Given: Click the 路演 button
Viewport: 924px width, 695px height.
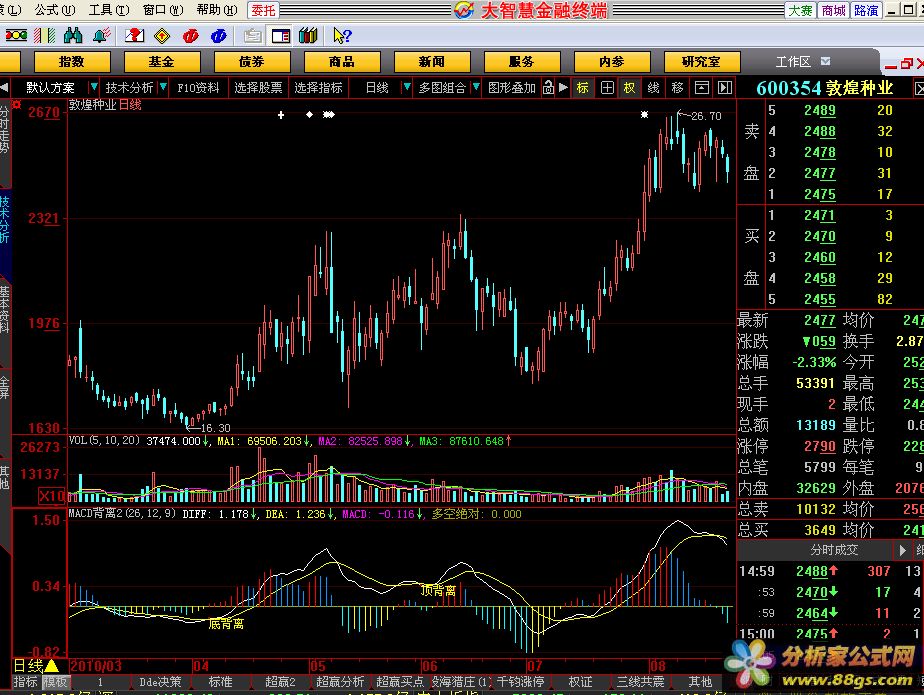Looking at the screenshot, I should (866, 11).
